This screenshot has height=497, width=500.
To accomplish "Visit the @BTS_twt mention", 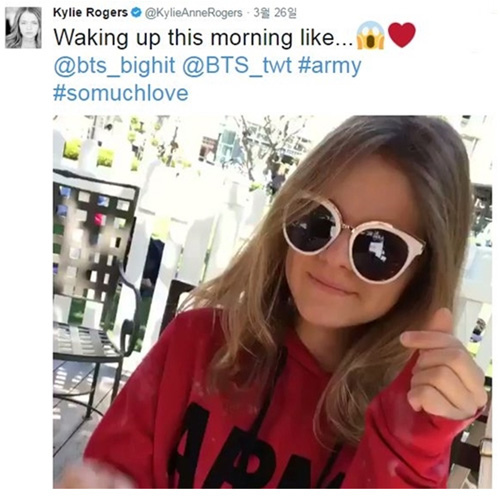I will point(237,65).
